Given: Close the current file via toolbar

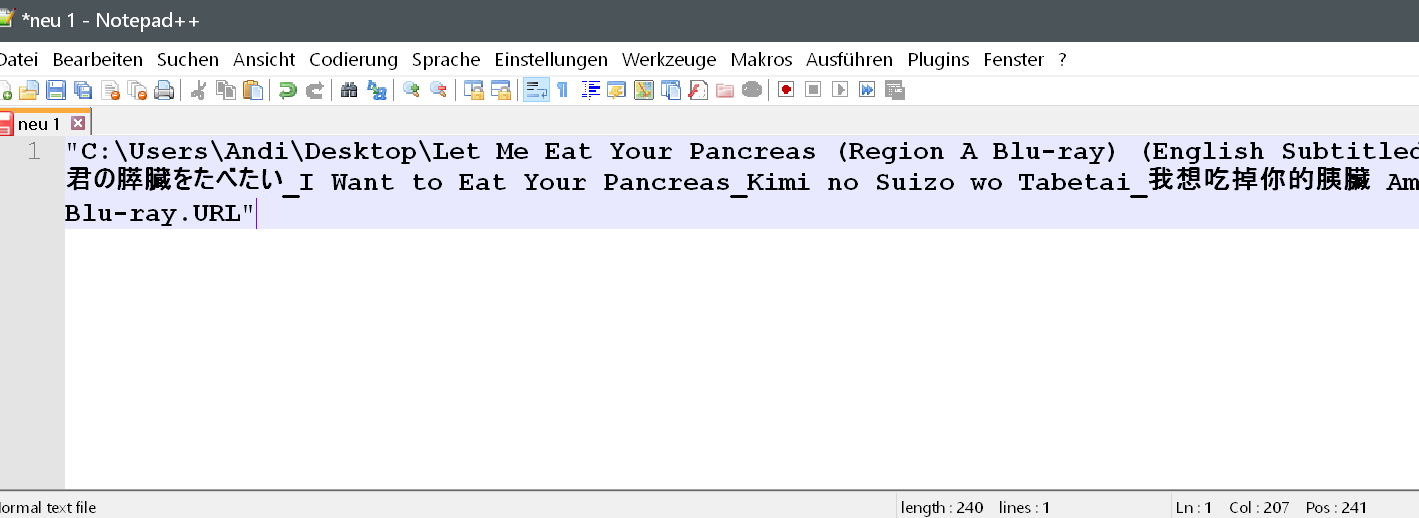Looking at the screenshot, I should pos(110,90).
